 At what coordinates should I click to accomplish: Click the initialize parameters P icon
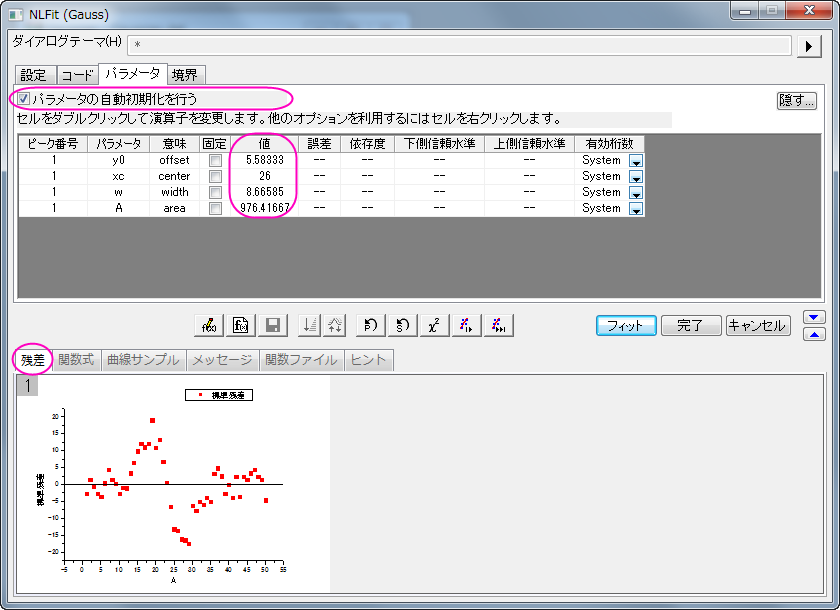click(x=371, y=325)
